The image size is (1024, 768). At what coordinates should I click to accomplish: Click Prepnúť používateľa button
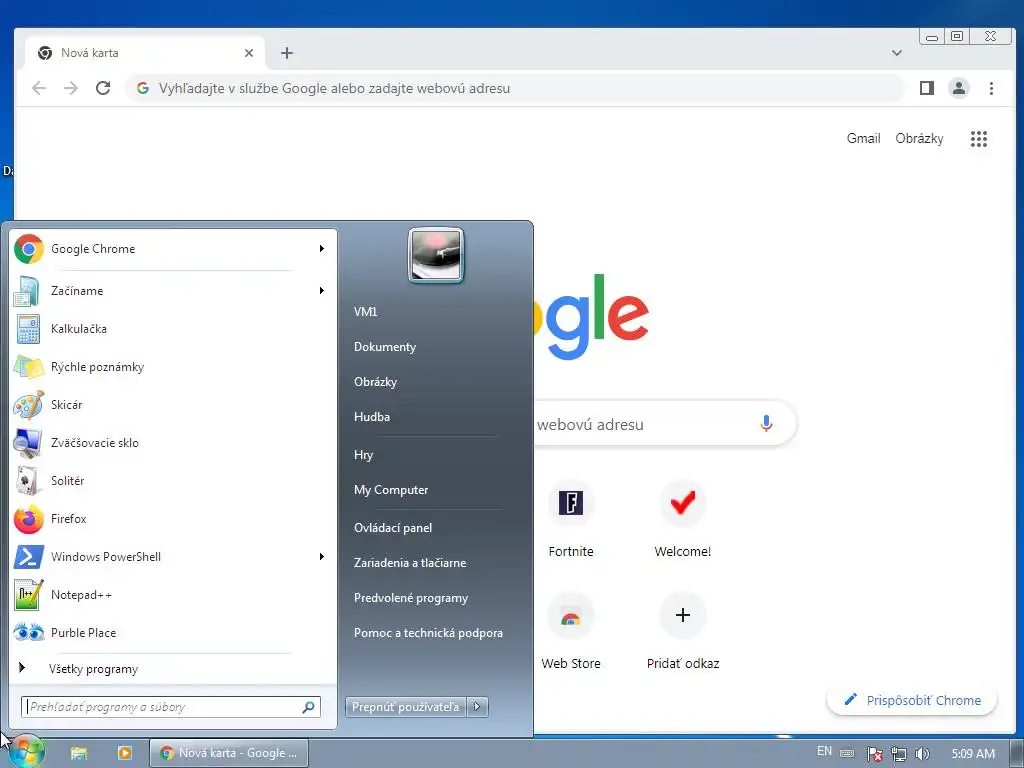pyautogui.click(x=406, y=707)
